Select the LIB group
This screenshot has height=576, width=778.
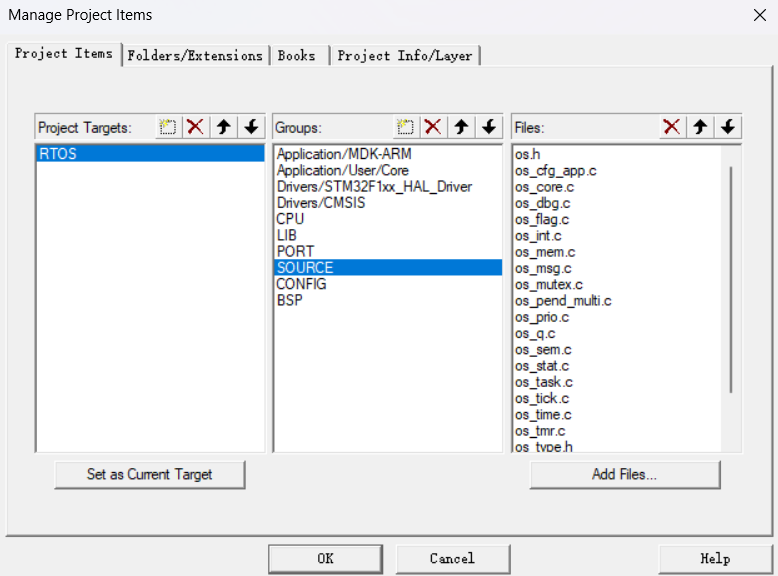click(x=388, y=235)
